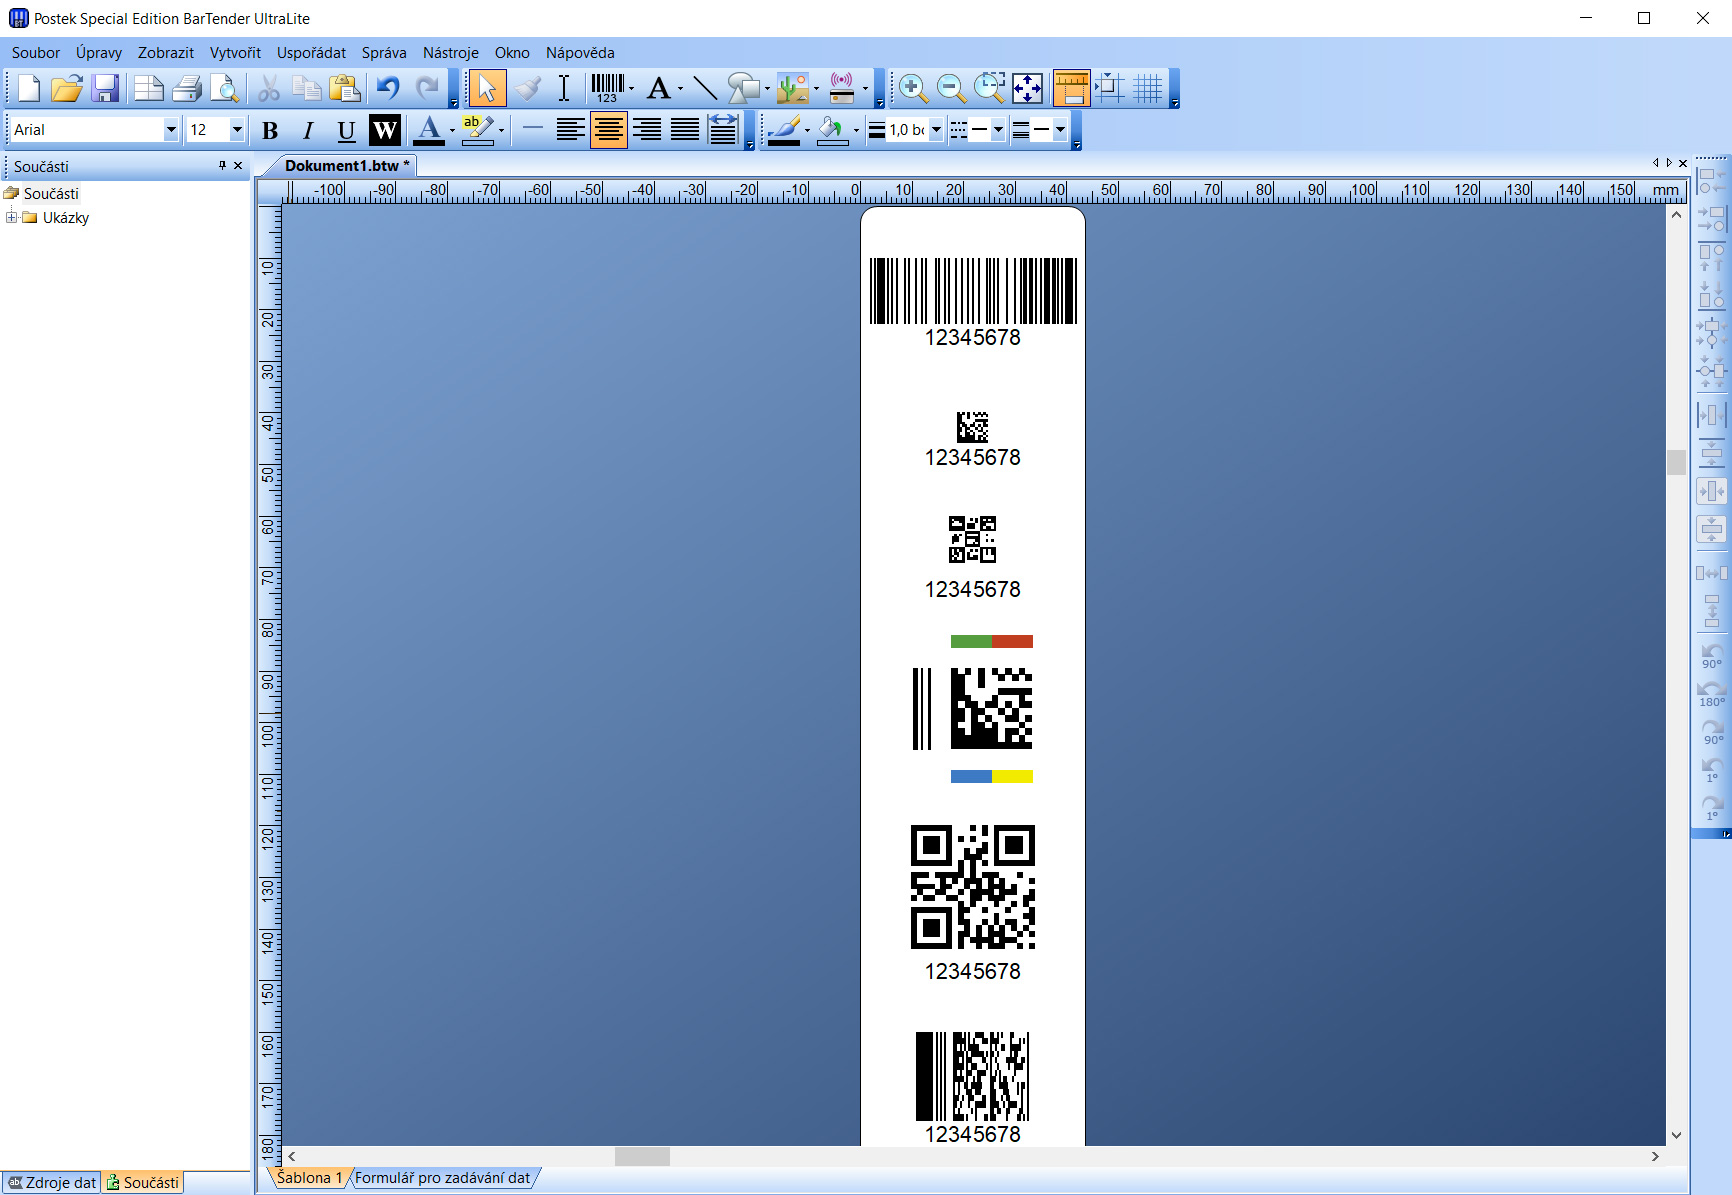Image resolution: width=1732 pixels, height=1195 pixels.
Task: Click the Zoom Out magnifier icon
Action: [x=951, y=88]
